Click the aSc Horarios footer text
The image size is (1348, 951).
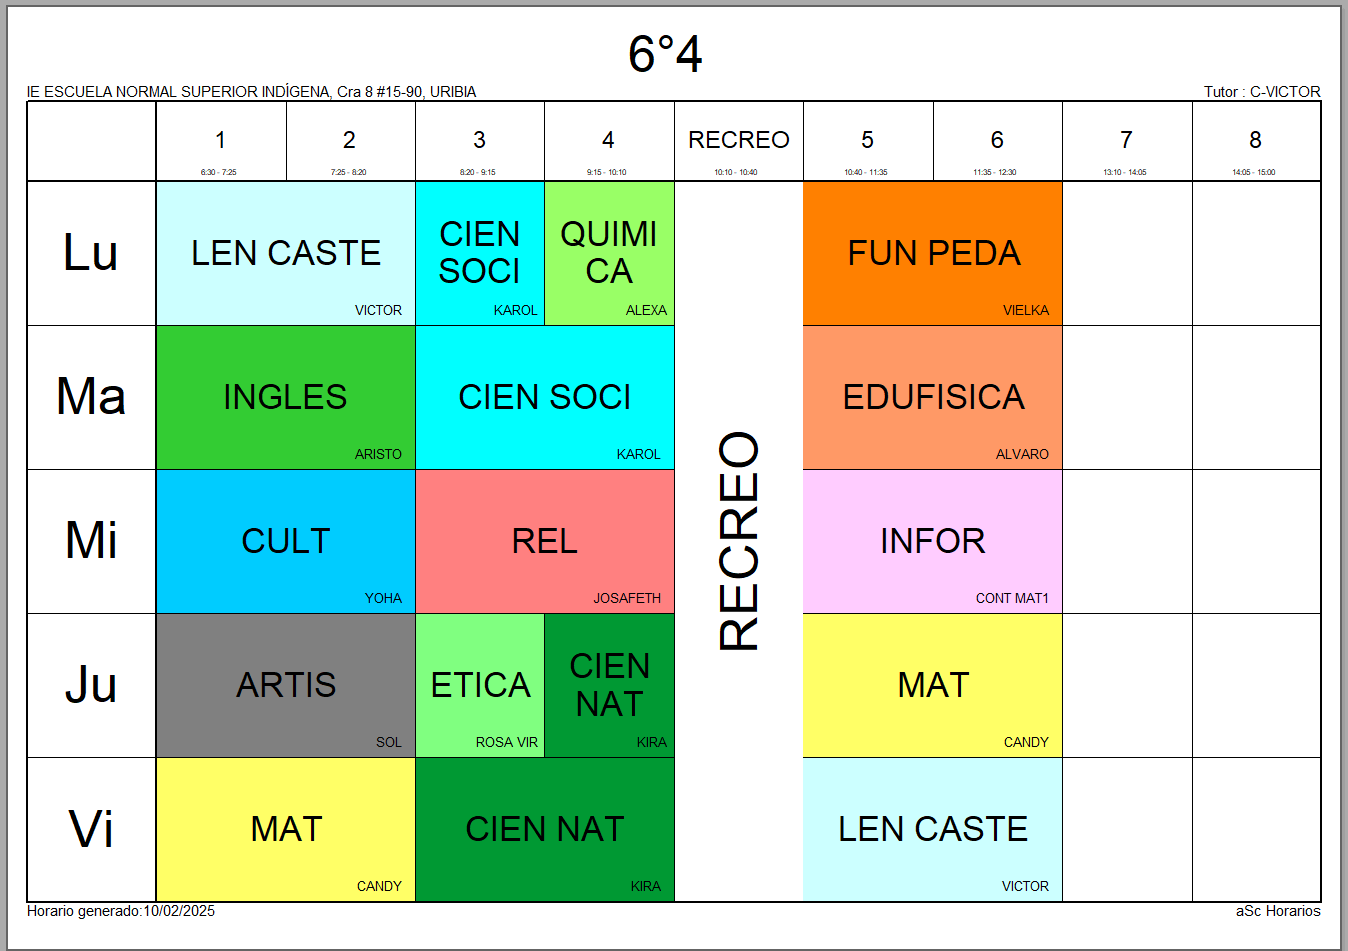tap(1277, 911)
